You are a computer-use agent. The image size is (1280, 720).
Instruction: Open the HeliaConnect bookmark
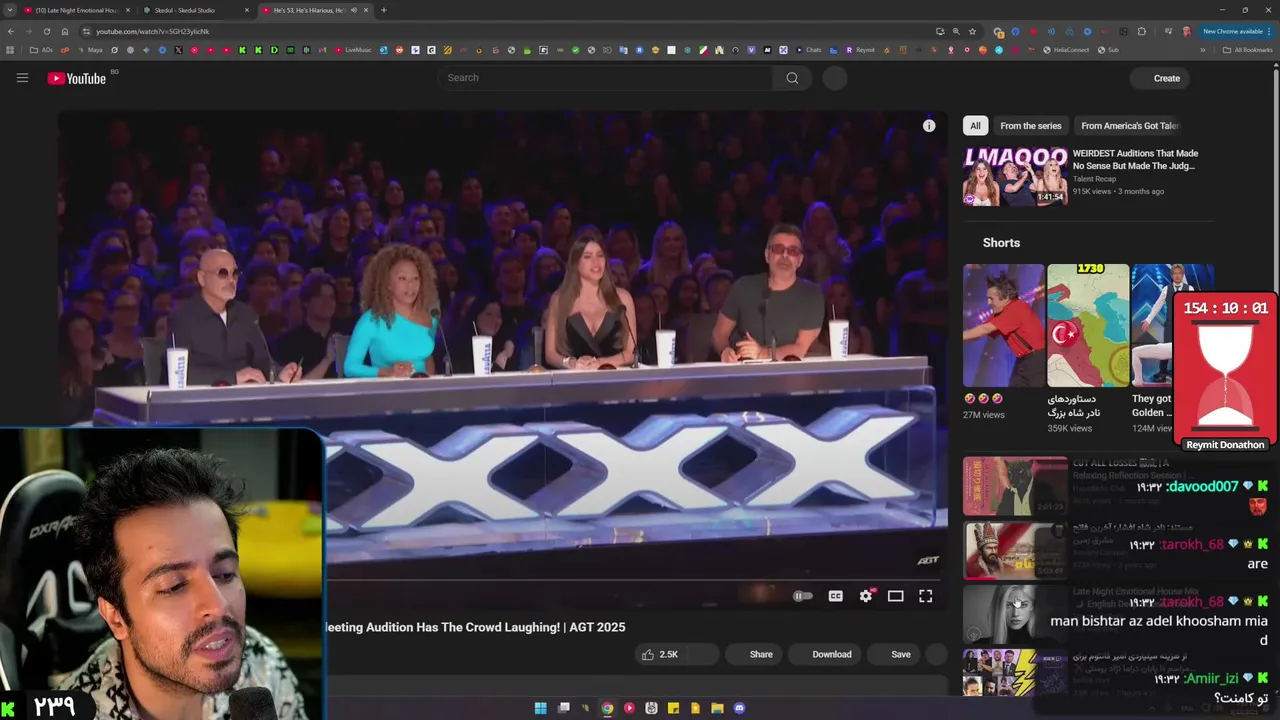point(1066,50)
